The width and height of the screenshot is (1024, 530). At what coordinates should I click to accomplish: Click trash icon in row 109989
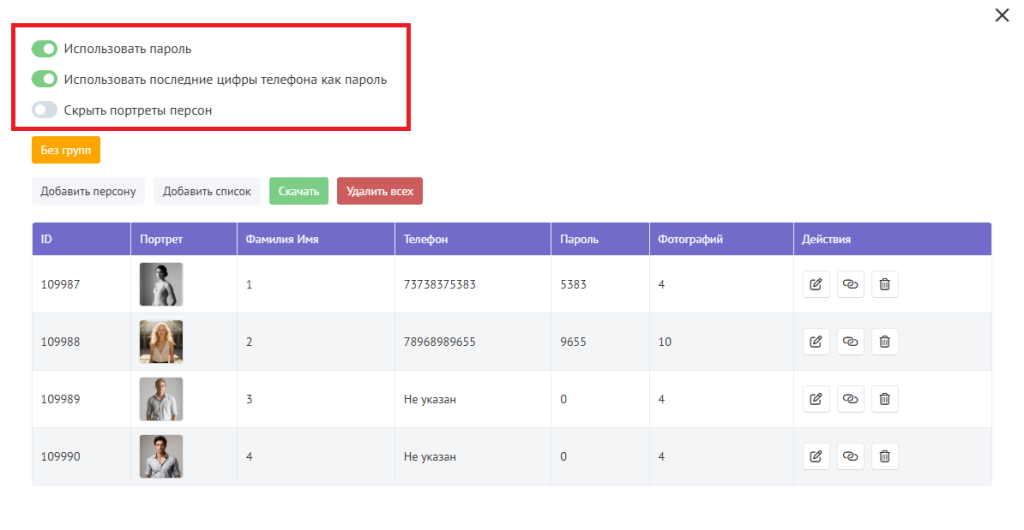tap(884, 399)
